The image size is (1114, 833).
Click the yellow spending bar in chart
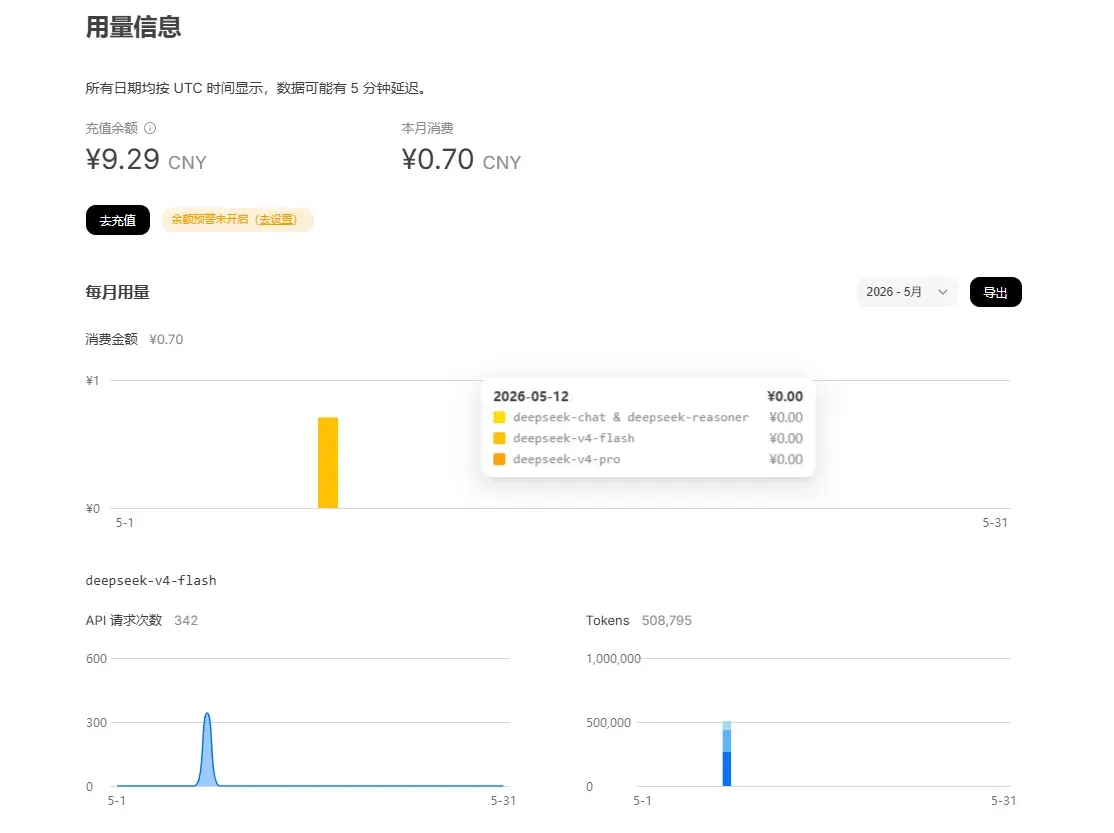[328, 463]
